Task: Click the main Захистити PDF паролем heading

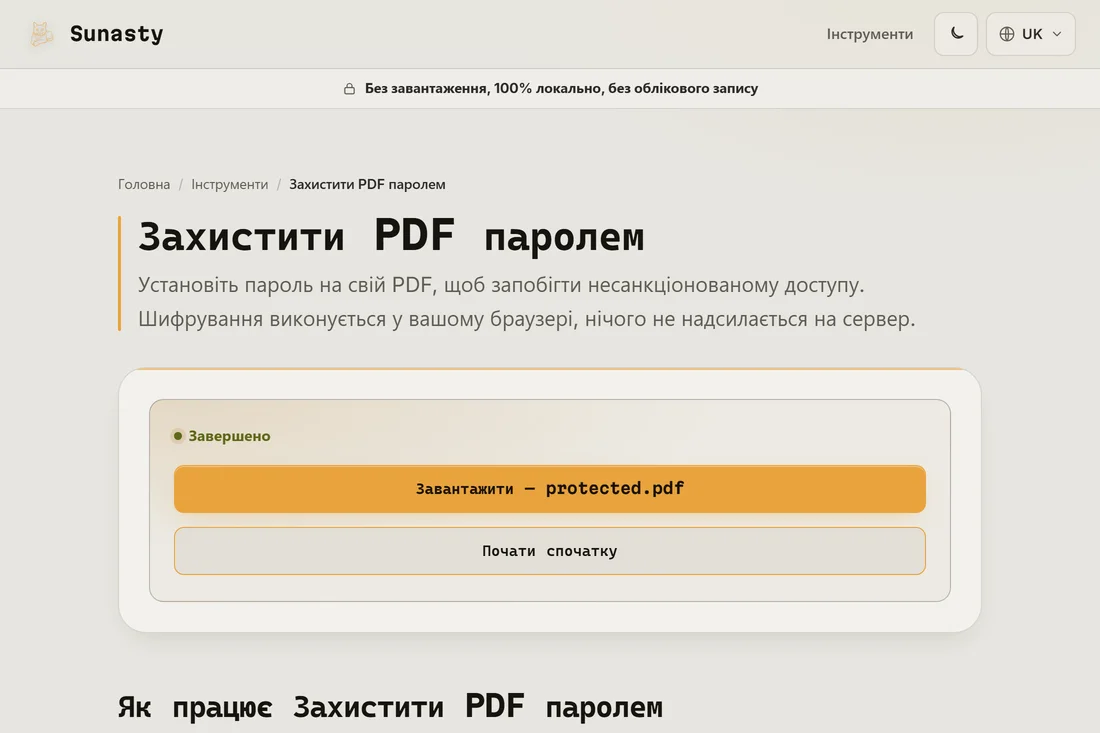Action: coord(391,236)
